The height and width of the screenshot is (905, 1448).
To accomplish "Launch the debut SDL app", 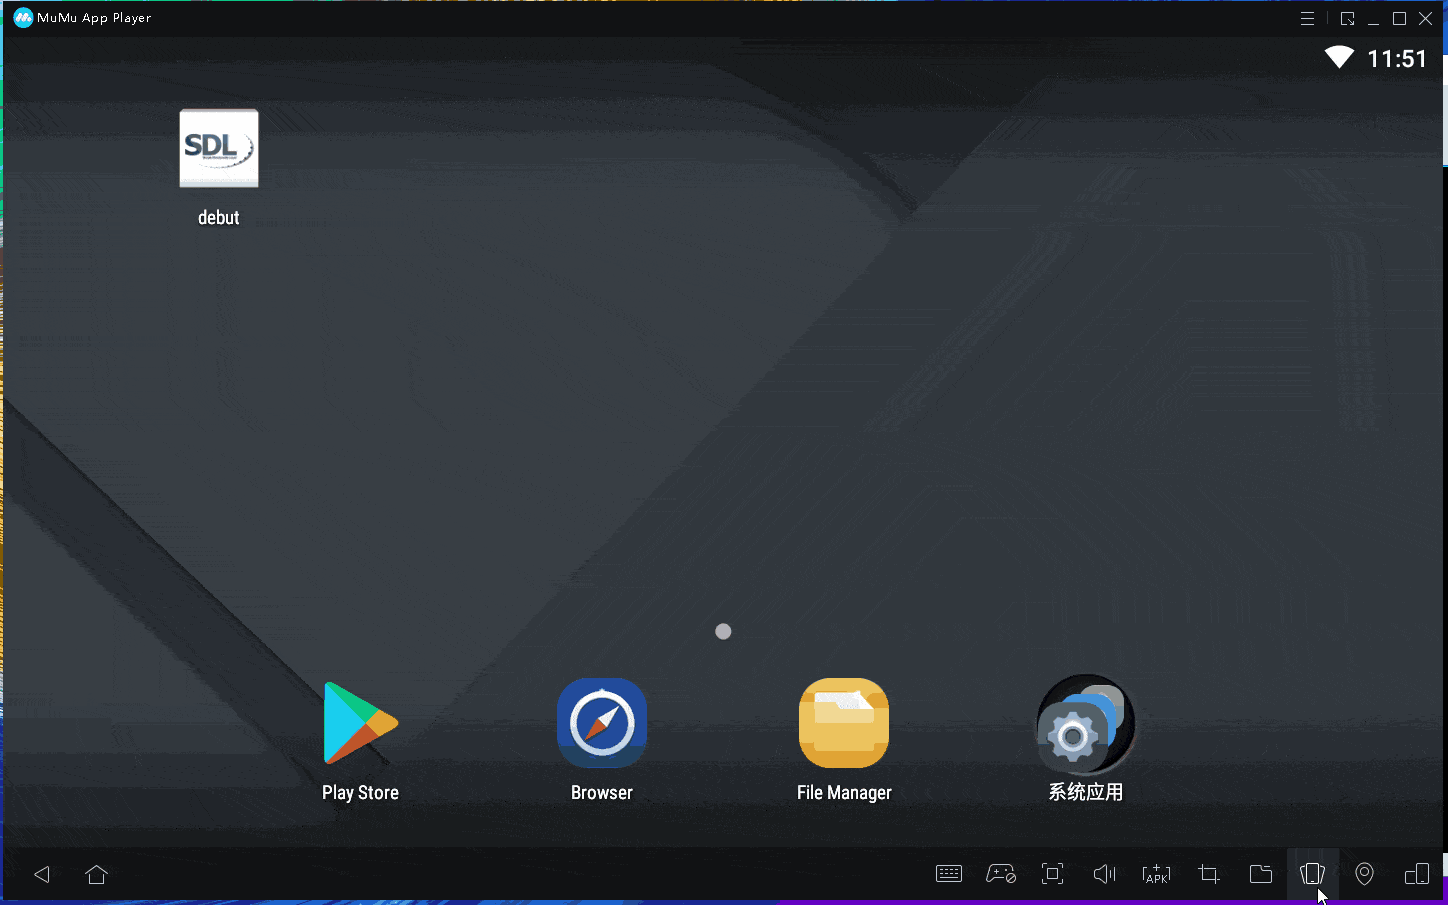I will 219,149.
